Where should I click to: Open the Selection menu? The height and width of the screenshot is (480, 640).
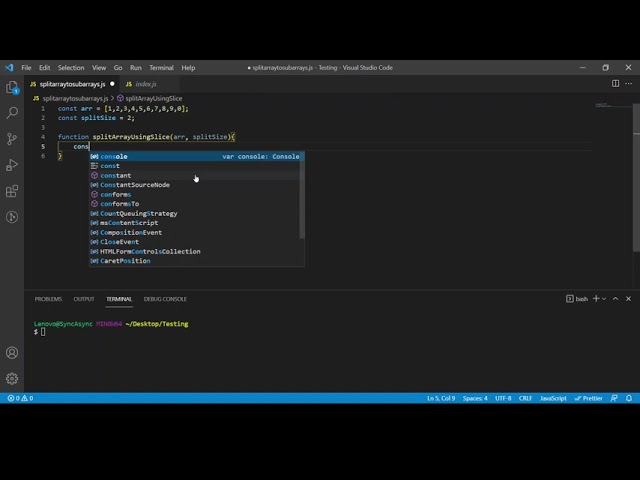71,68
